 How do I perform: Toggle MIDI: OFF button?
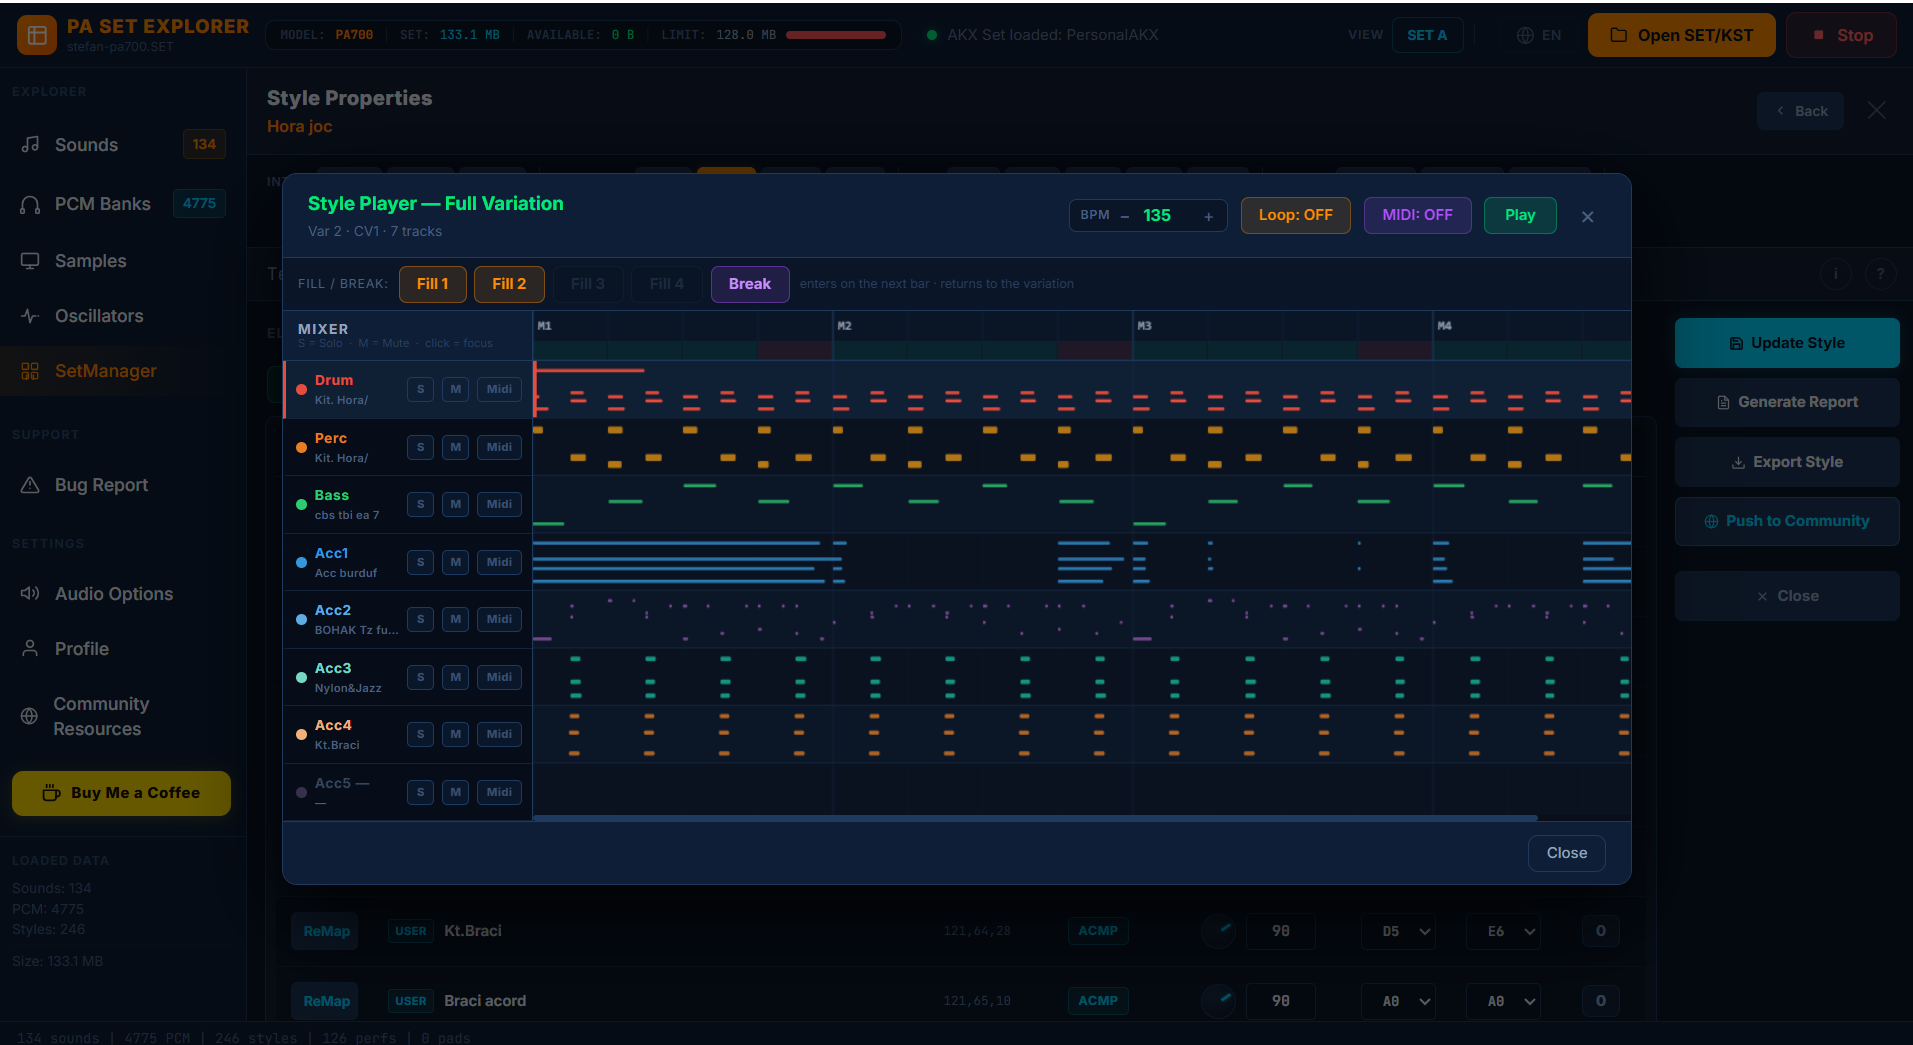click(x=1417, y=215)
